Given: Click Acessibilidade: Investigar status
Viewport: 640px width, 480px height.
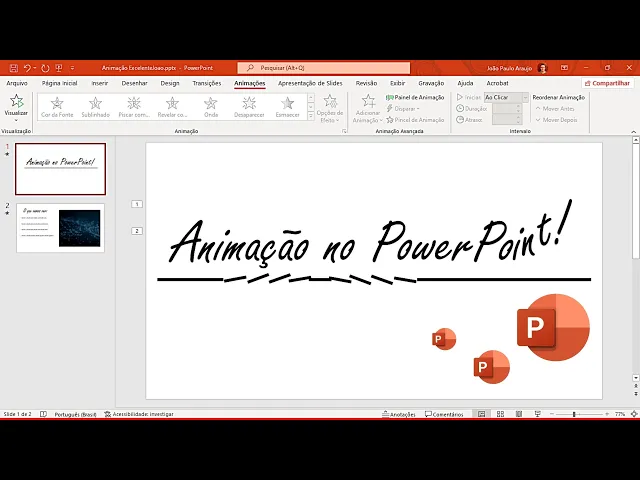Looking at the screenshot, I should coord(139,414).
